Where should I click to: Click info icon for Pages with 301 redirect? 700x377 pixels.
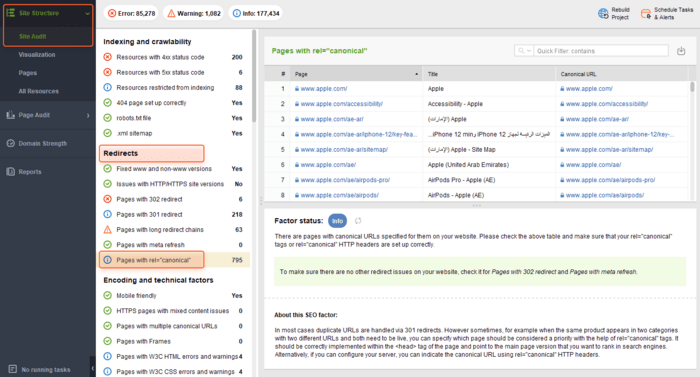(108, 214)
